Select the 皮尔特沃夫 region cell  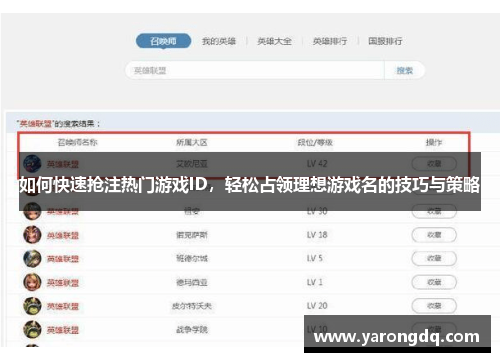tap(192, 306)
